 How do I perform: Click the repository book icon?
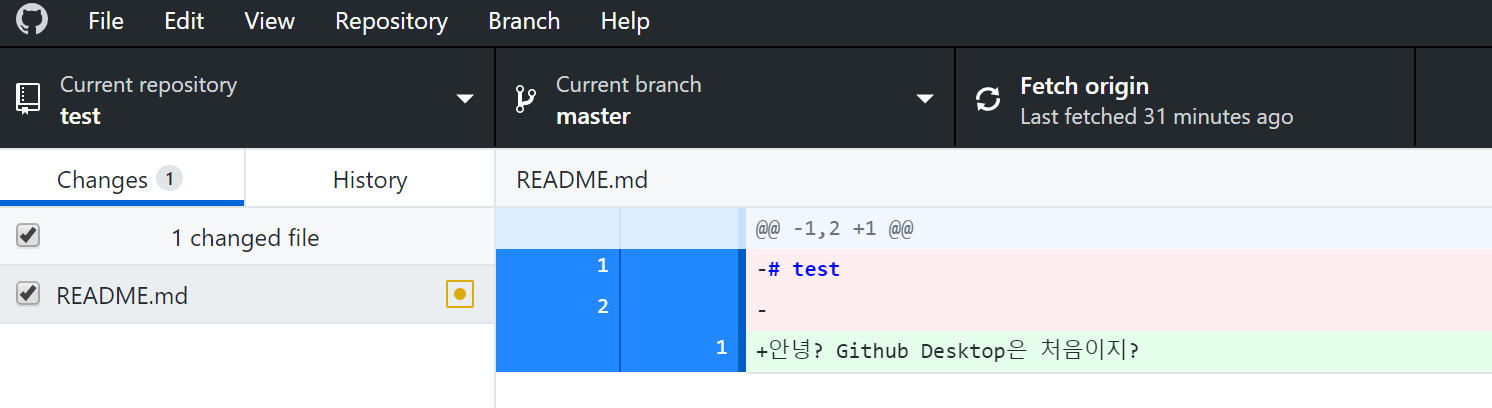(28, 98)
